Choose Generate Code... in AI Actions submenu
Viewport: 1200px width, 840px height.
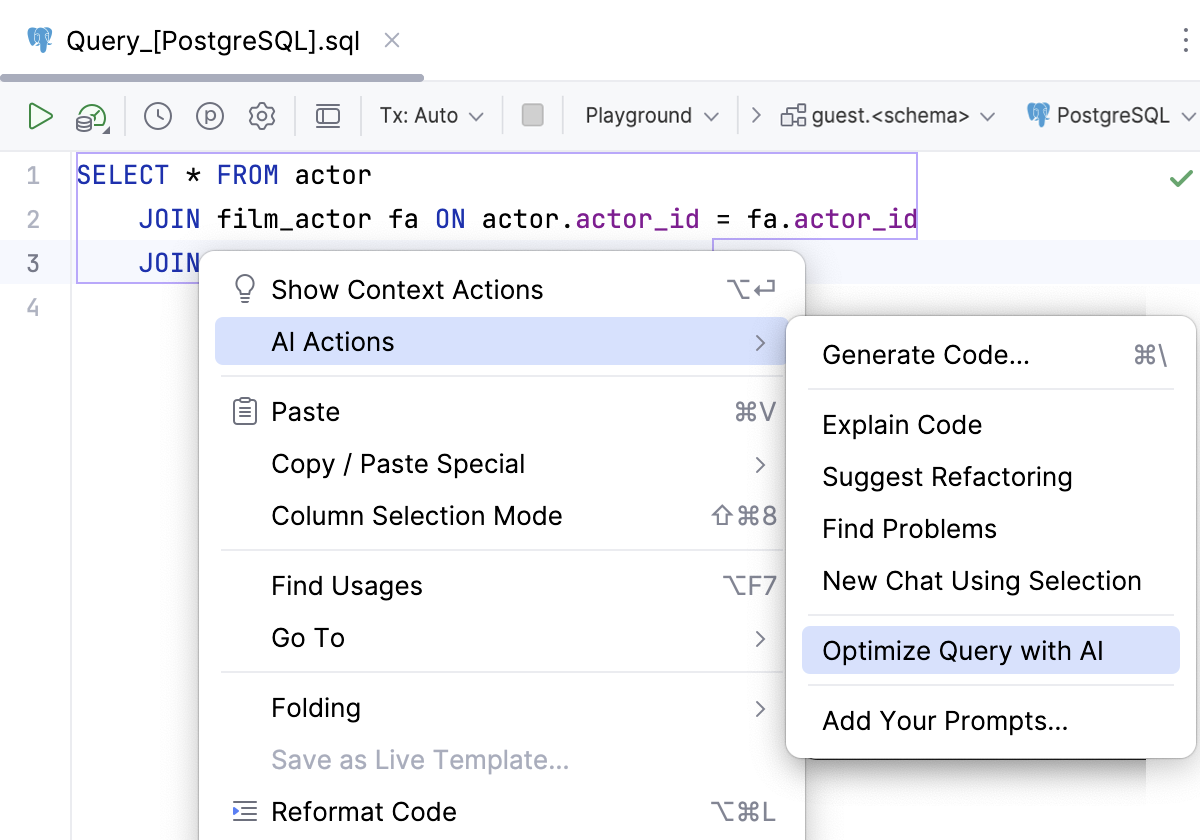point(991,355)
